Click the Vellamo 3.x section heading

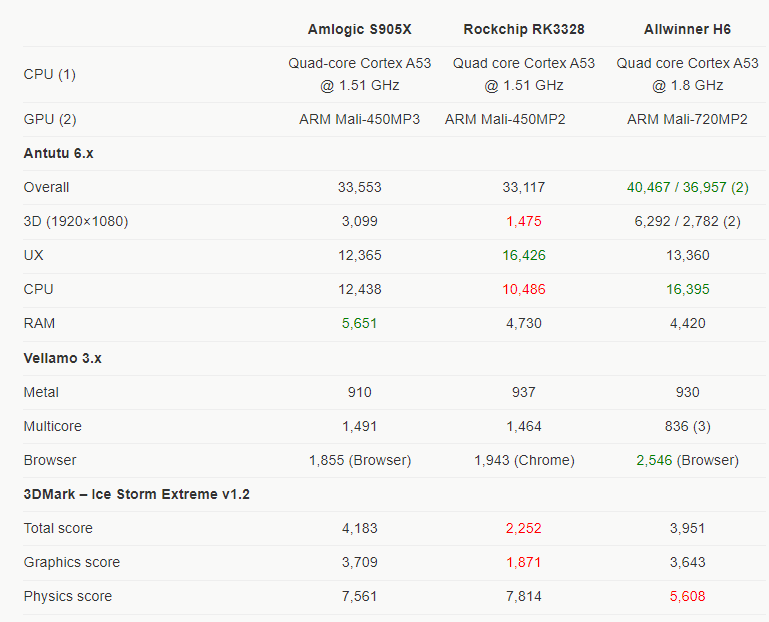[62, 359]
